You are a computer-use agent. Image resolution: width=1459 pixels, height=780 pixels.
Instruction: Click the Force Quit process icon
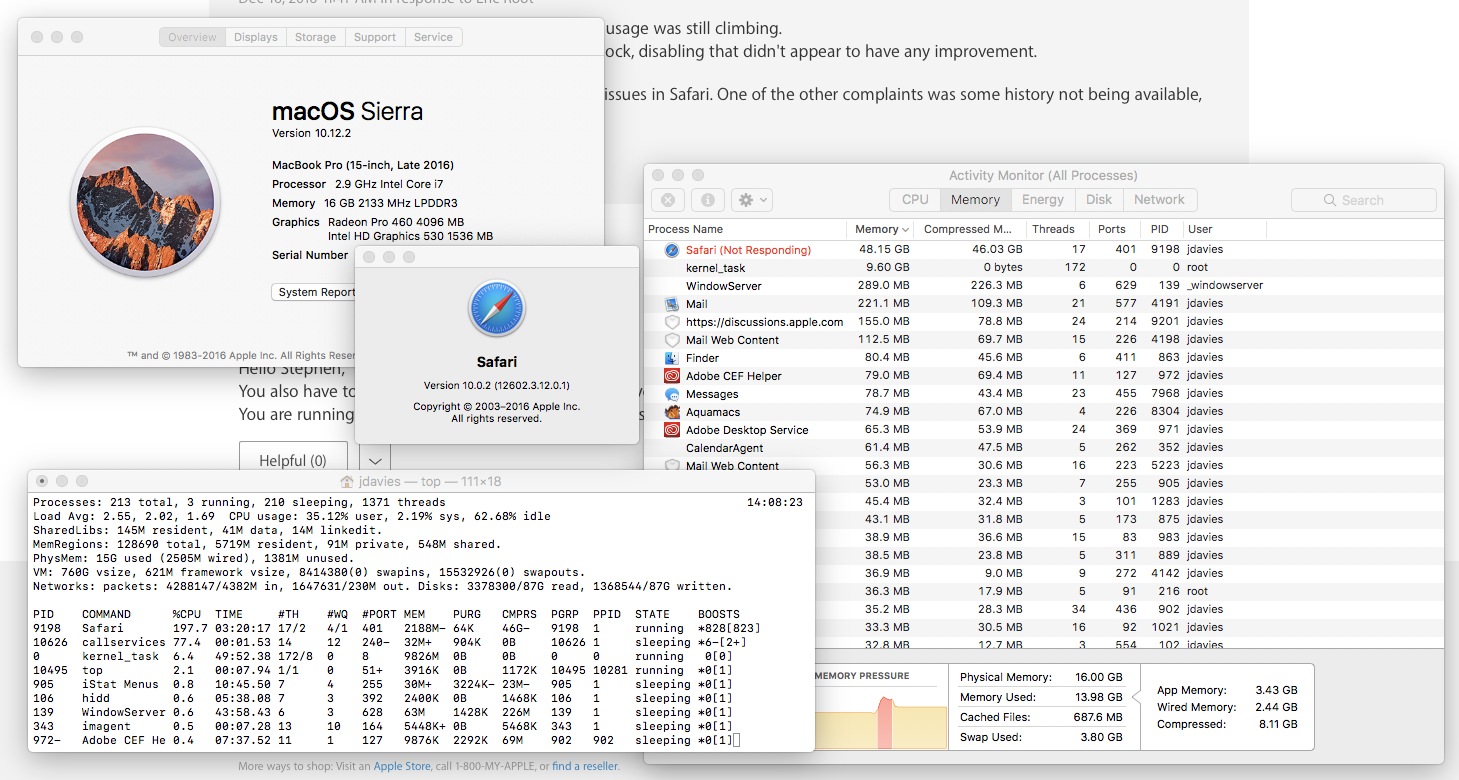coord(668,200)
